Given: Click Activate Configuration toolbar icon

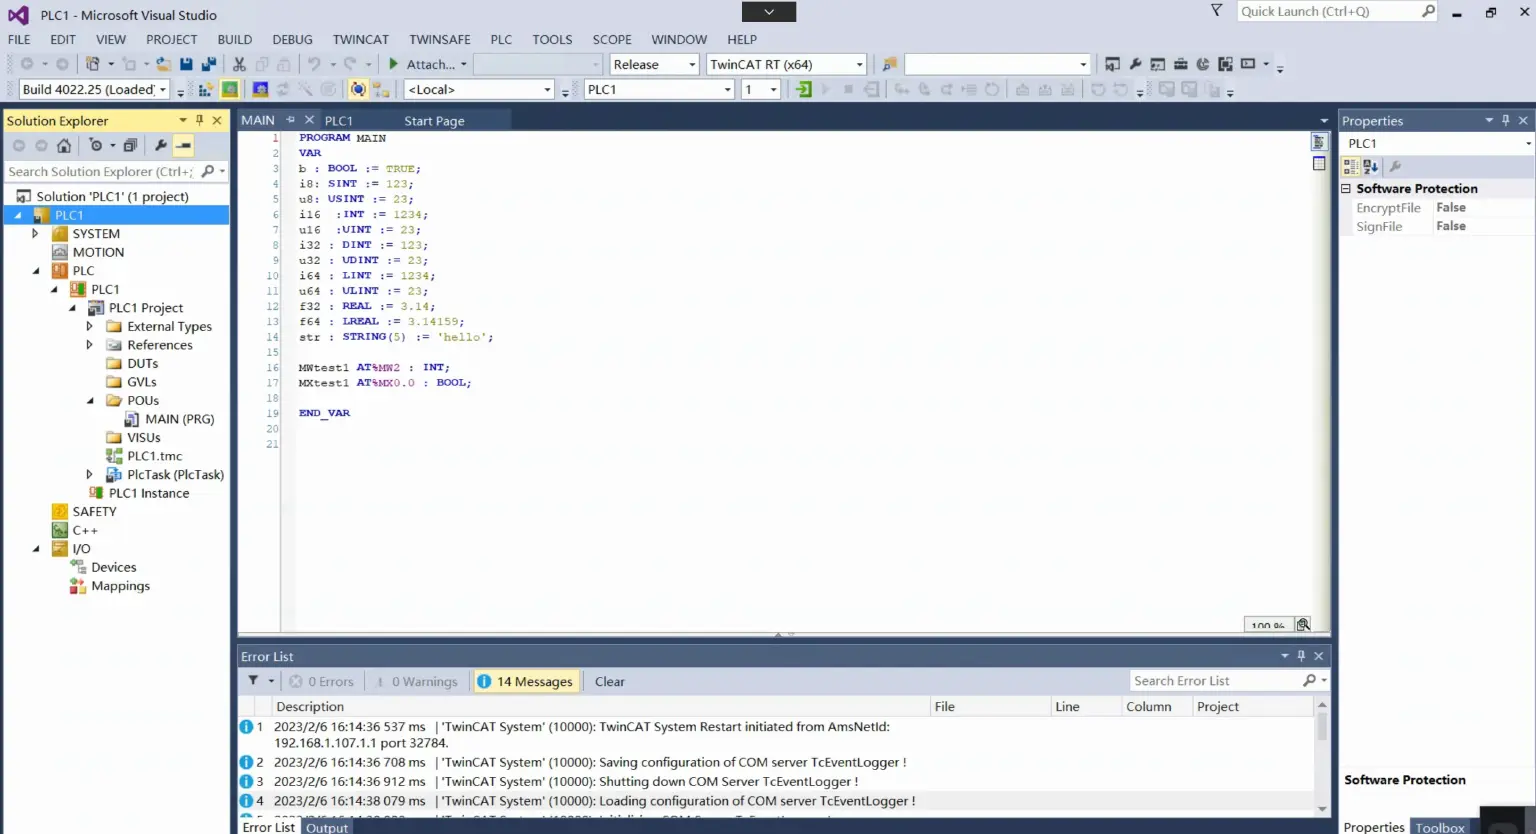Looking at the screenshot, I should point(205,90).
